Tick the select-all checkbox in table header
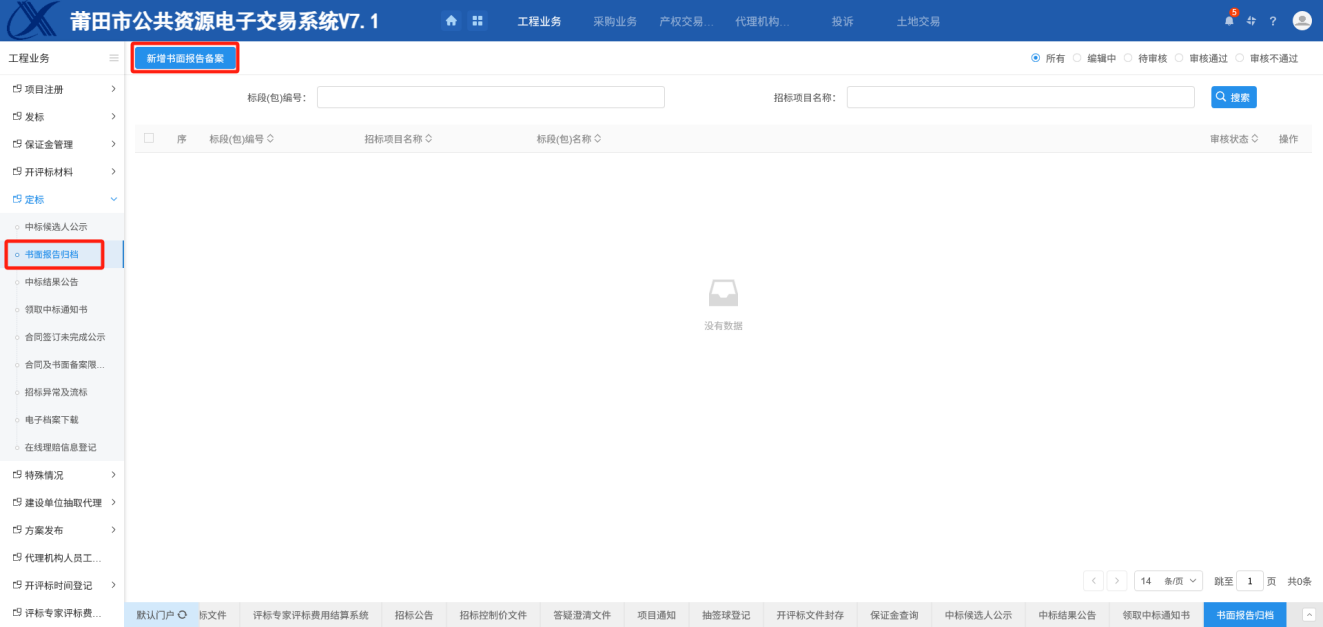Screen dimensions: 1323x627 tap(149, 138)
